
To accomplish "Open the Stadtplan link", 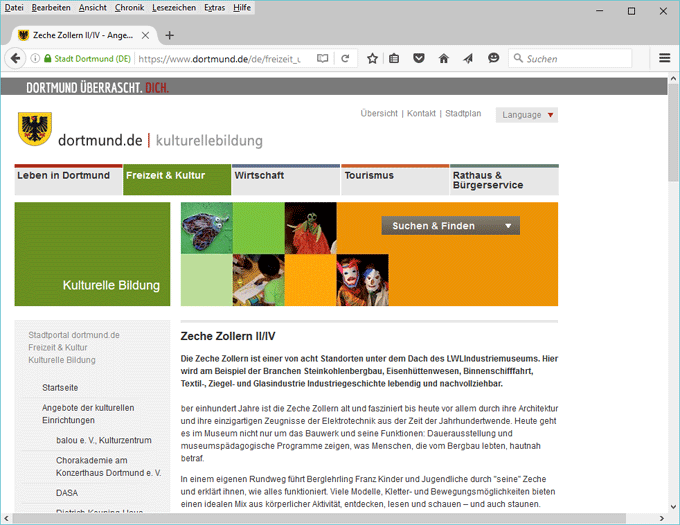I will pos(463,113).
